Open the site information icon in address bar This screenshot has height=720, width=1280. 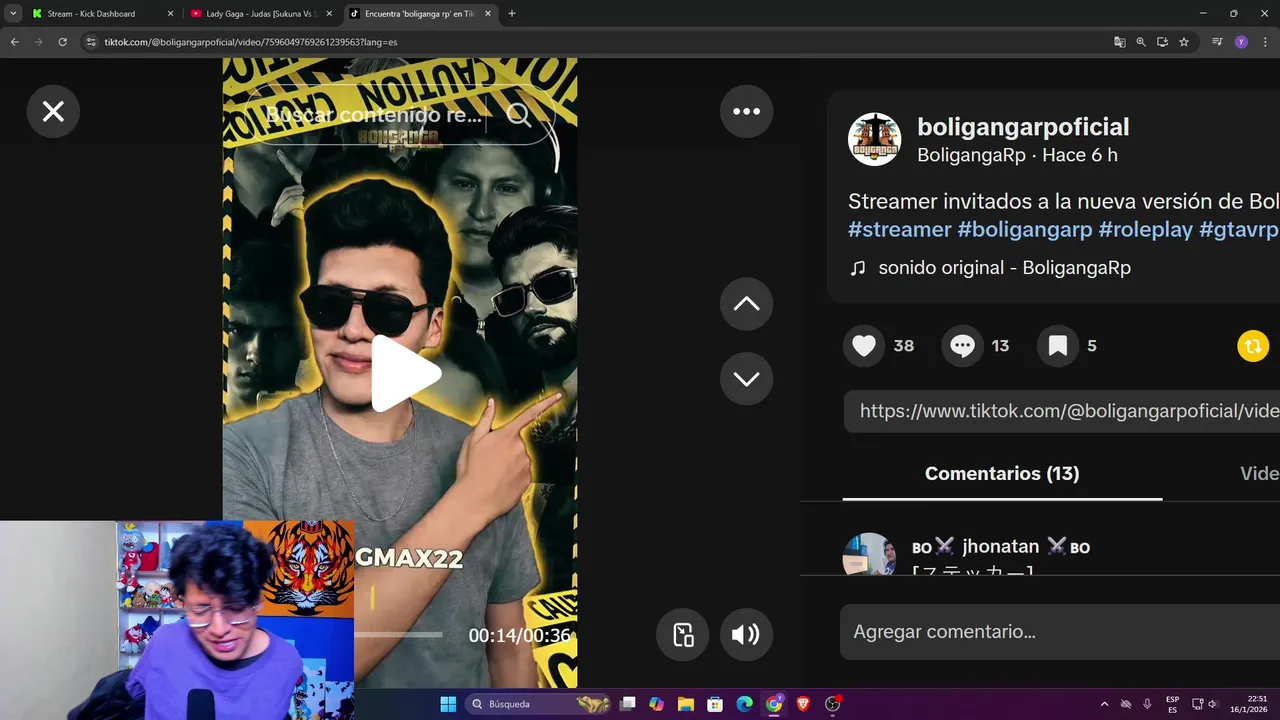point(91,42)
